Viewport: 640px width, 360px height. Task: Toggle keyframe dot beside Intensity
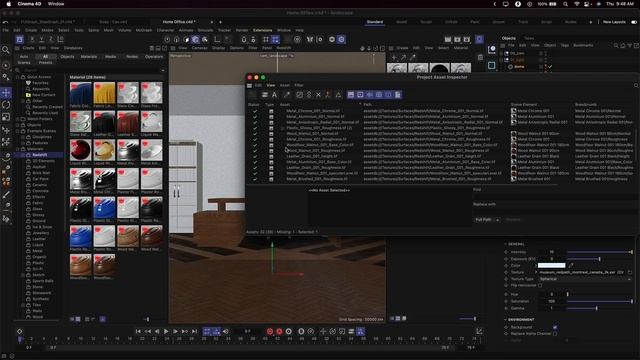(x=507, y=252)
